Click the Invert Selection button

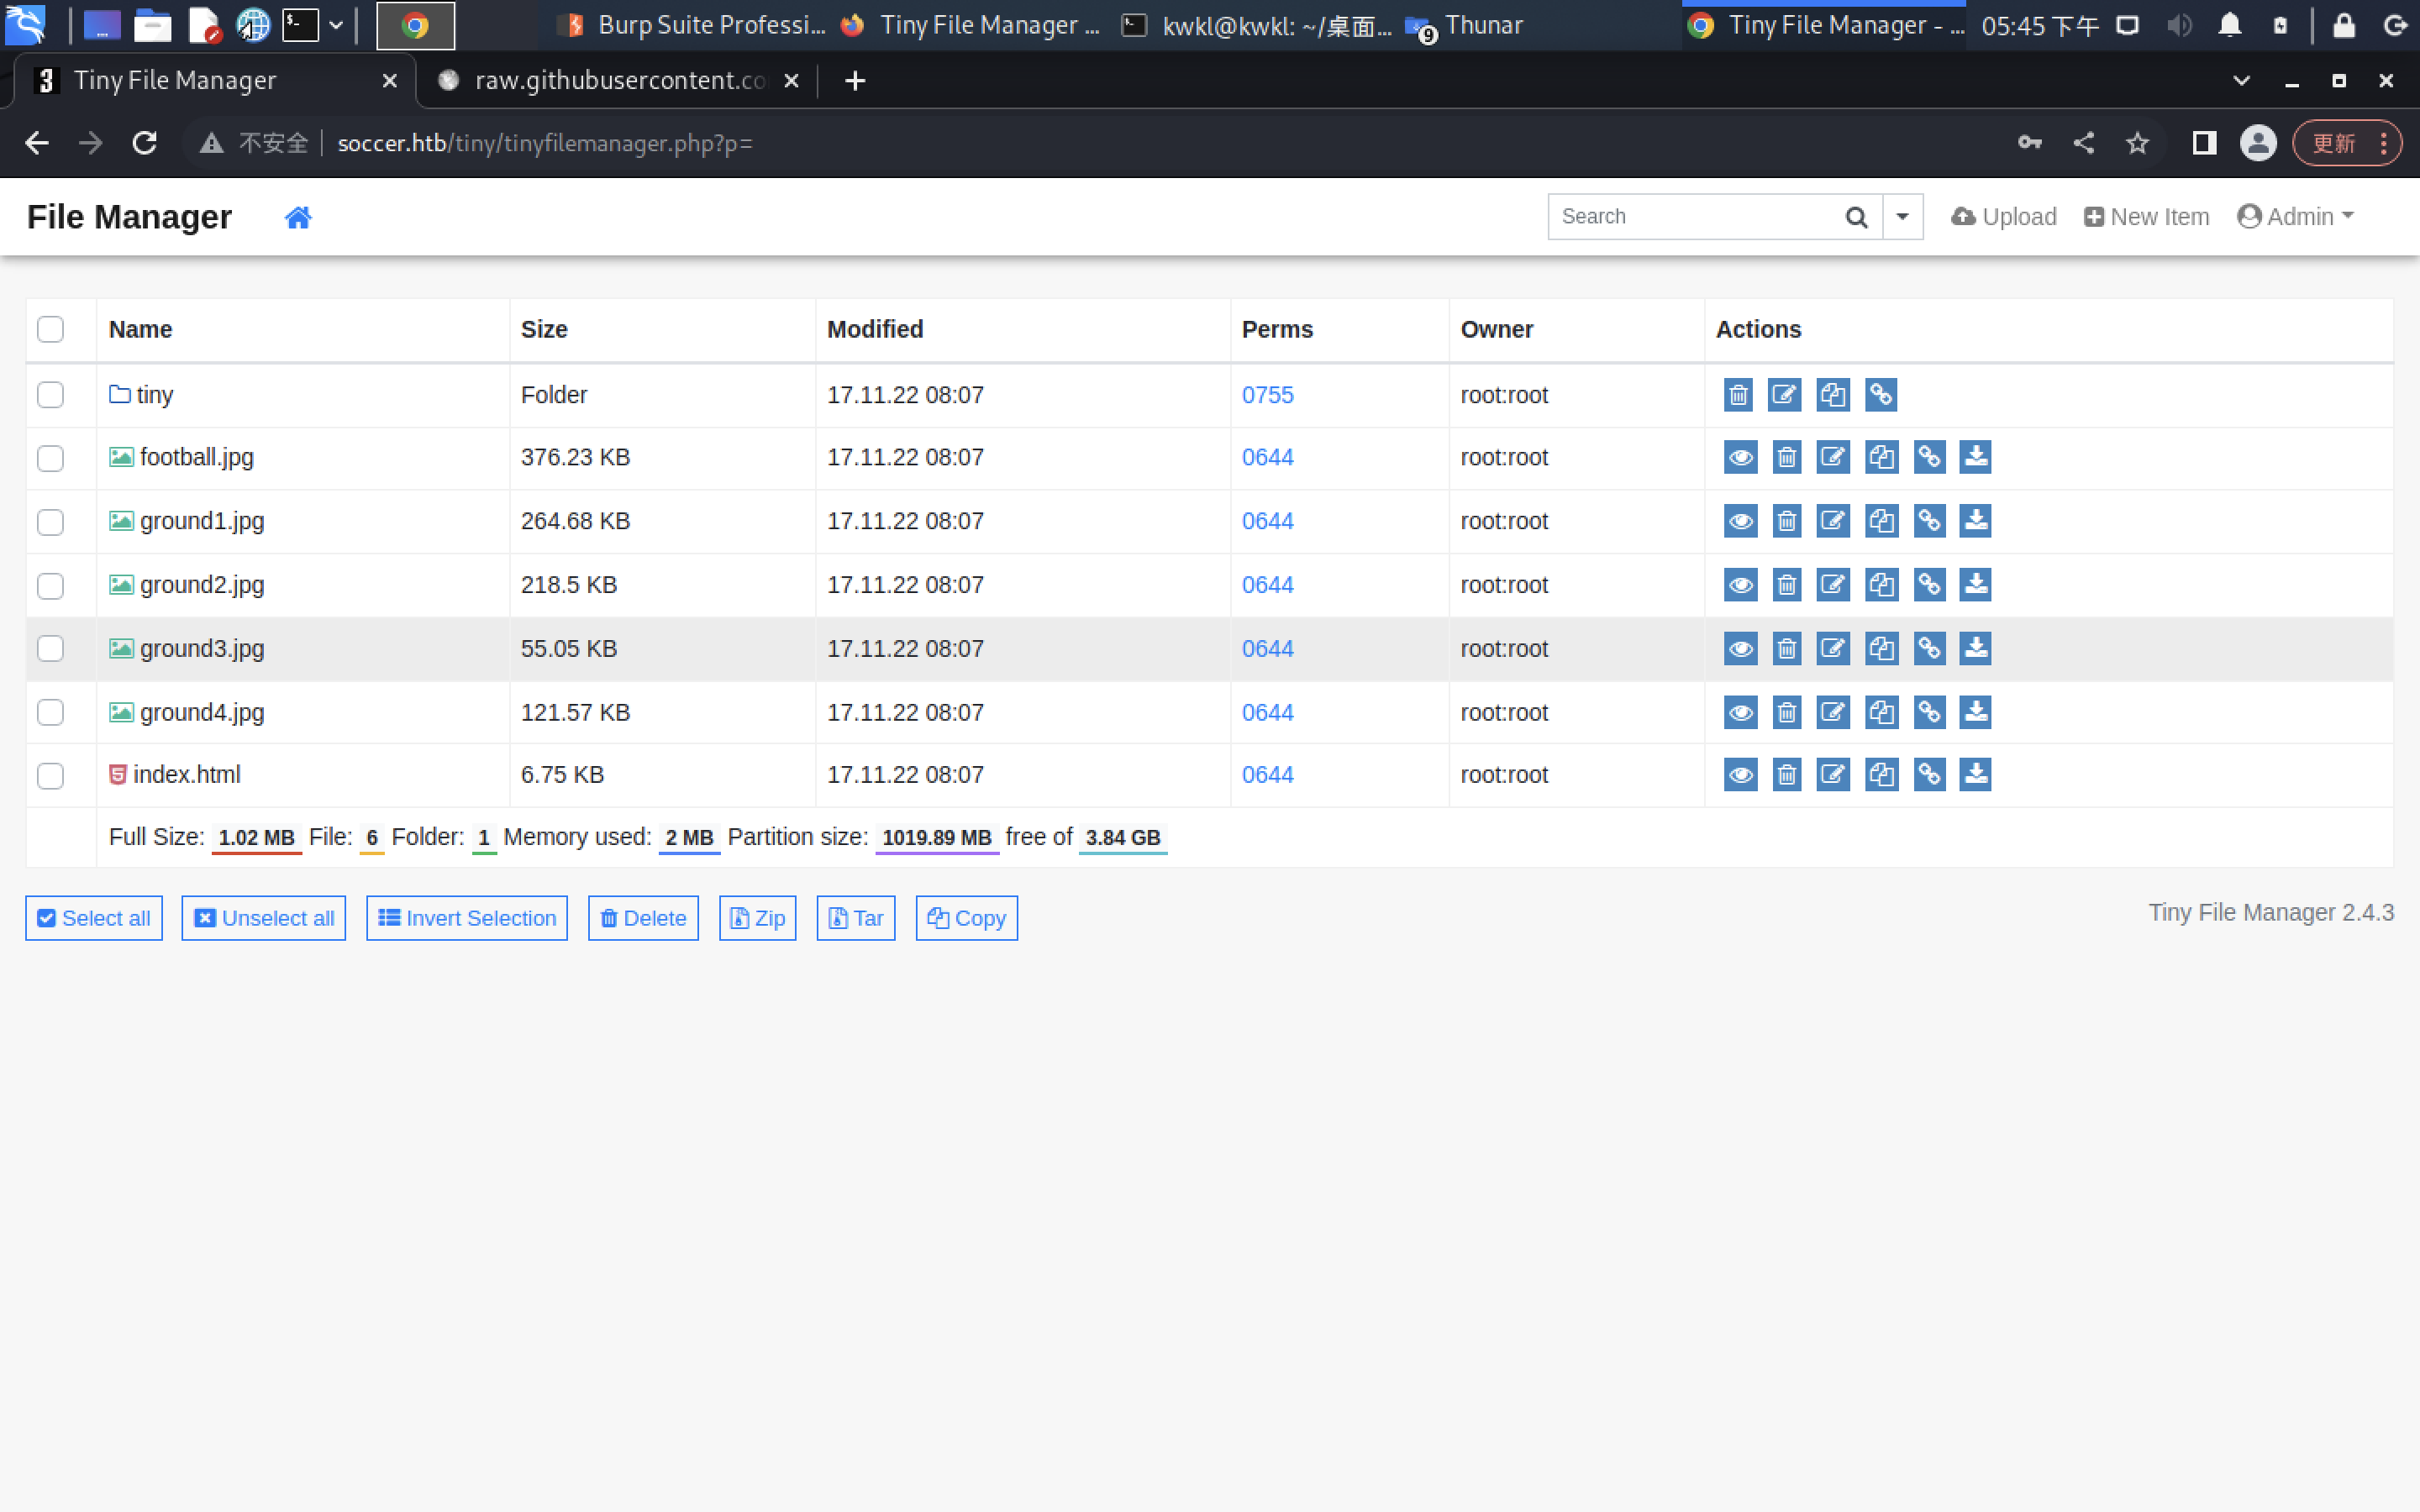click(x=467, y=918)
